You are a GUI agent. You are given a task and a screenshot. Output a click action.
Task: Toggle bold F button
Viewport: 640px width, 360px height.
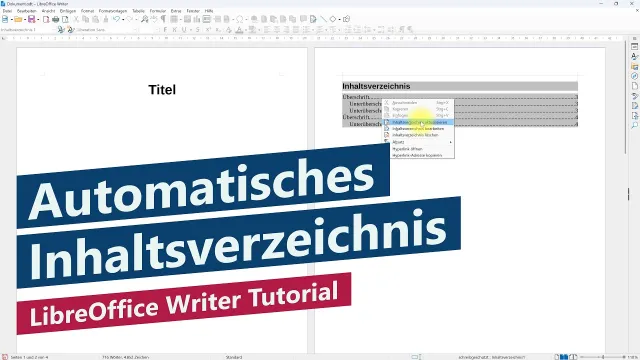[165, 29]
